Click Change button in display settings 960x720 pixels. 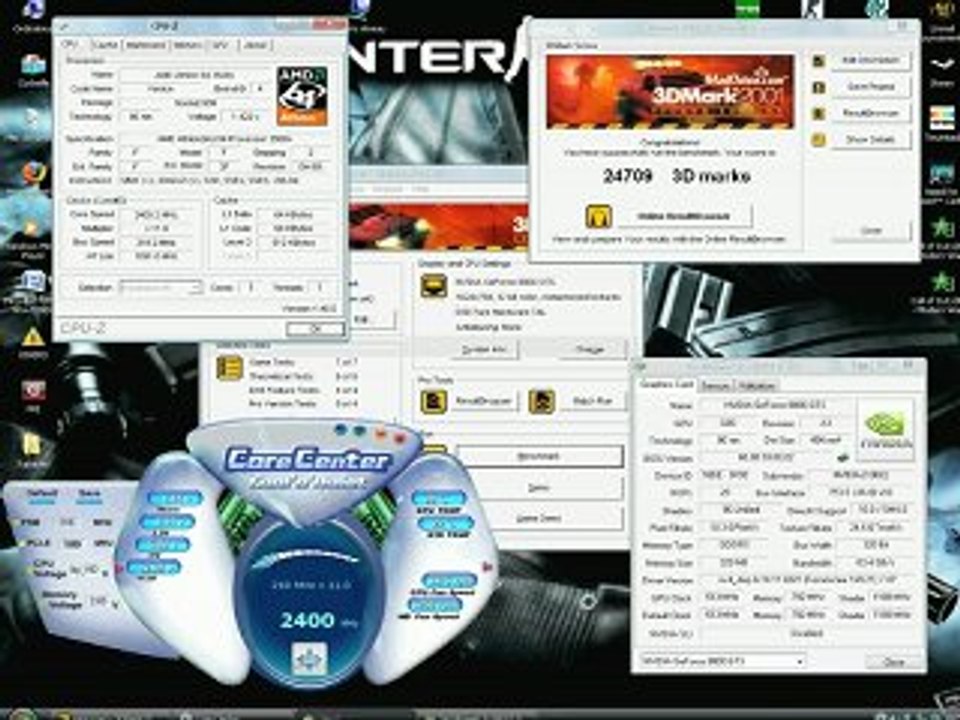point(589,350)
